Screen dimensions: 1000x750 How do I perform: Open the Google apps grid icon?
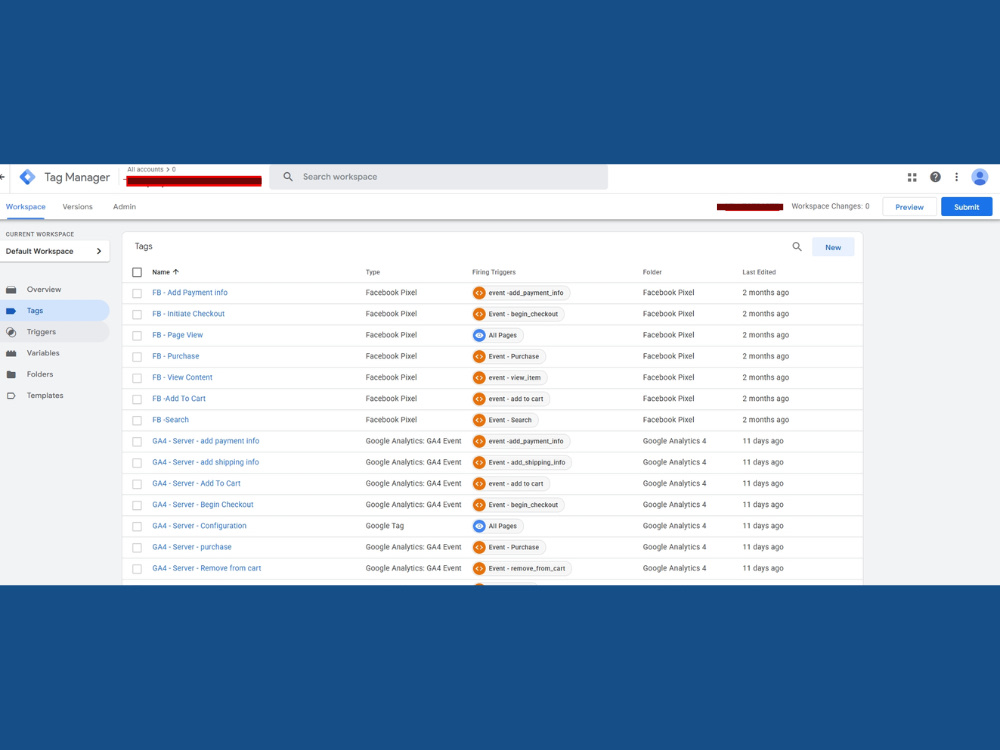[x=912, y=177]
